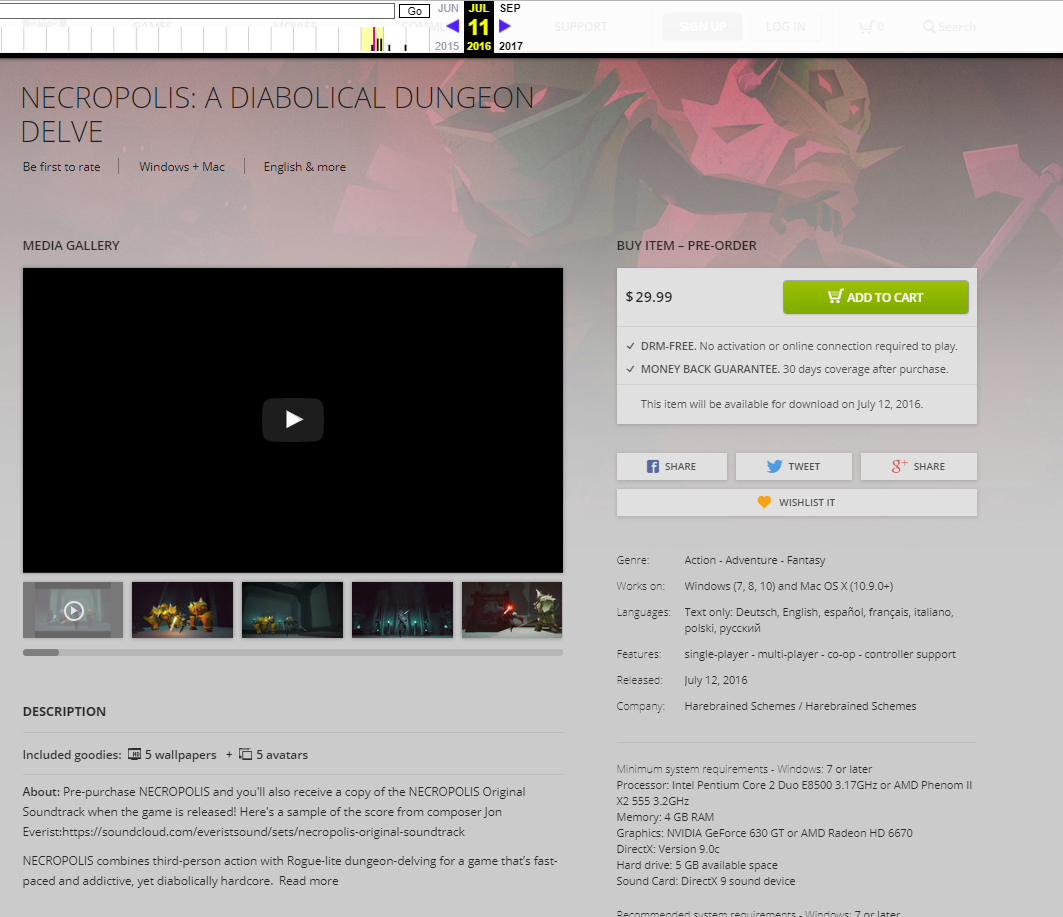Screen dimensions: 1063x917
Task: Click the Necropolis game title heading
Action: coord(278,115)
